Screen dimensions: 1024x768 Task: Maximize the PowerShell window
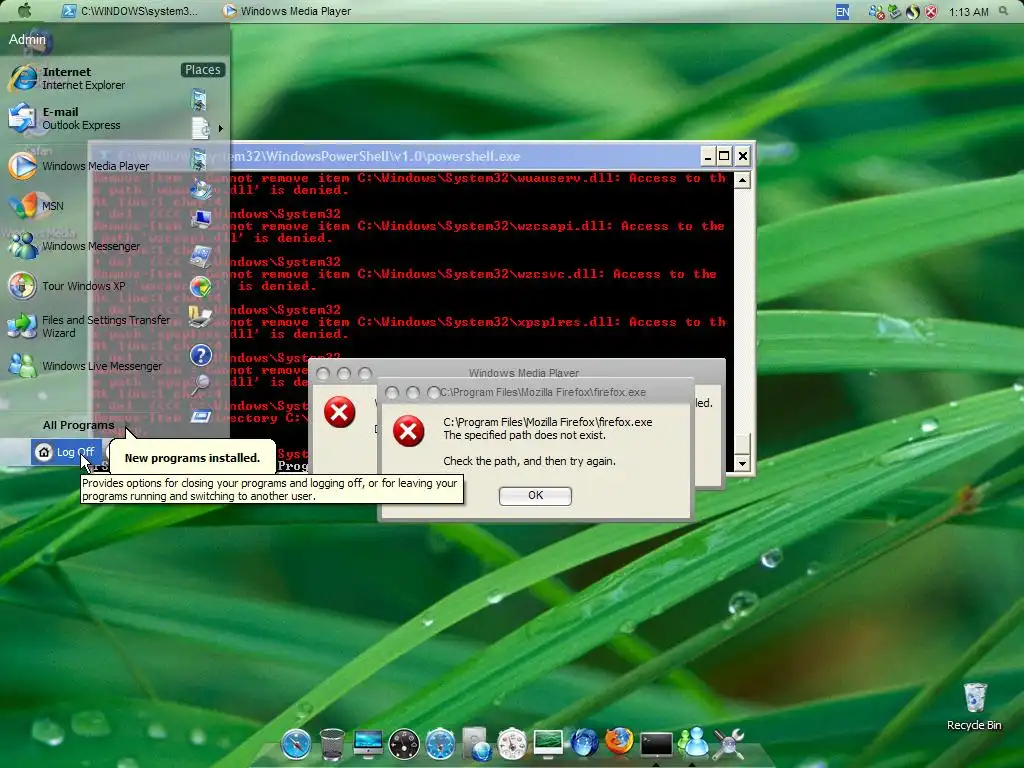pyautogui.click(x=724, y=156)
